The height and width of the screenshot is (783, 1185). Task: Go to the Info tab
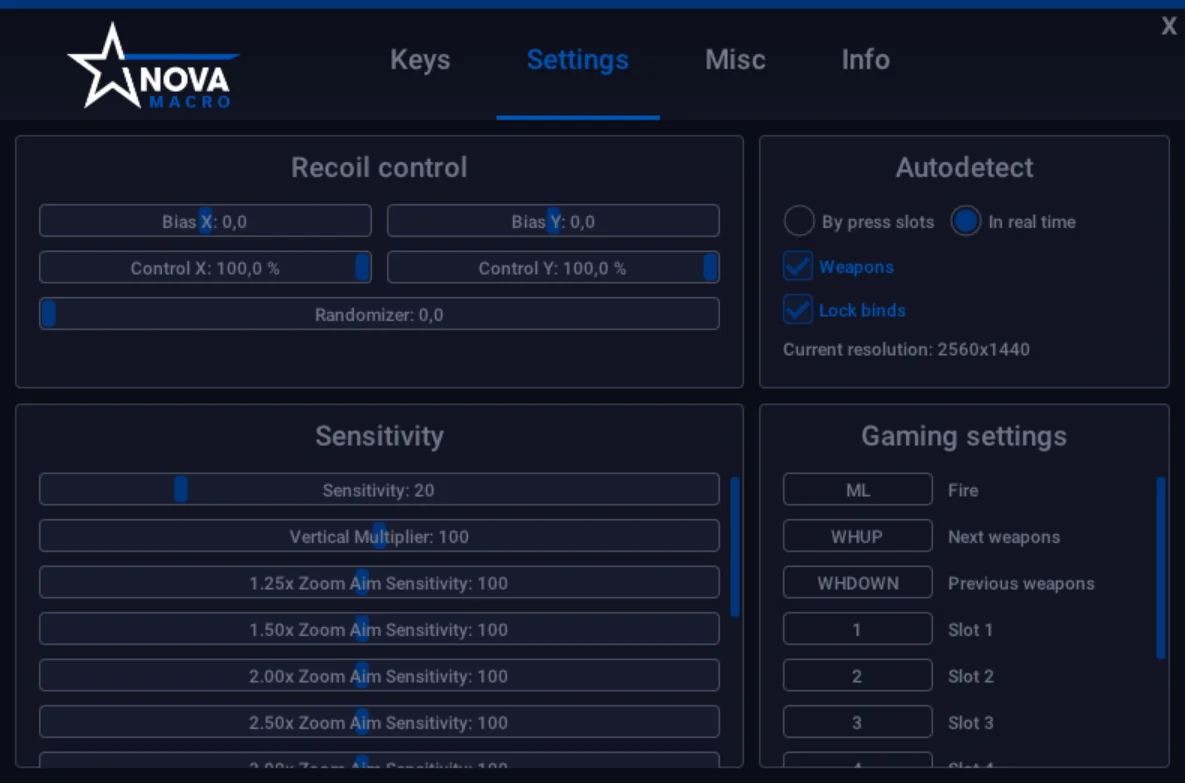point(865,60)
